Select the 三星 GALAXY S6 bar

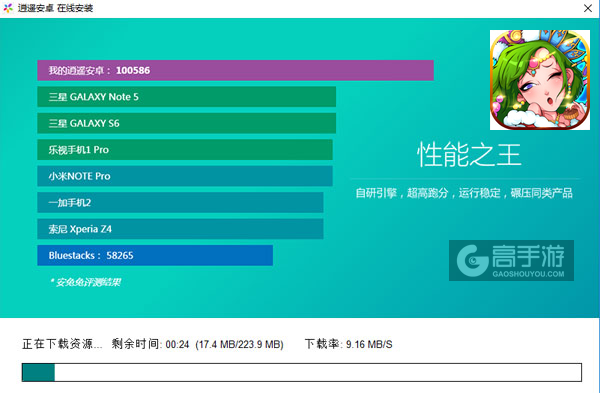(x=186, y=123)
